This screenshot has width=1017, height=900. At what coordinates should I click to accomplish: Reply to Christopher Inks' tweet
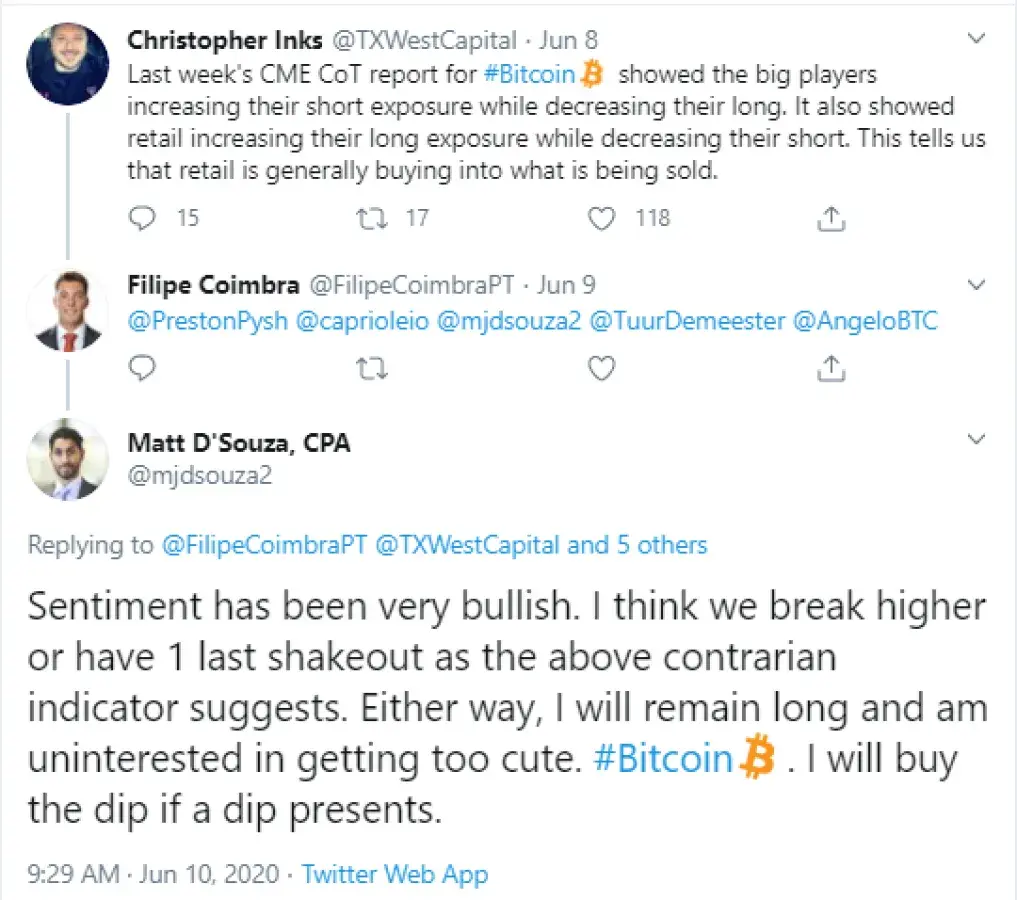pyautogui.click(x=144, y=217)
